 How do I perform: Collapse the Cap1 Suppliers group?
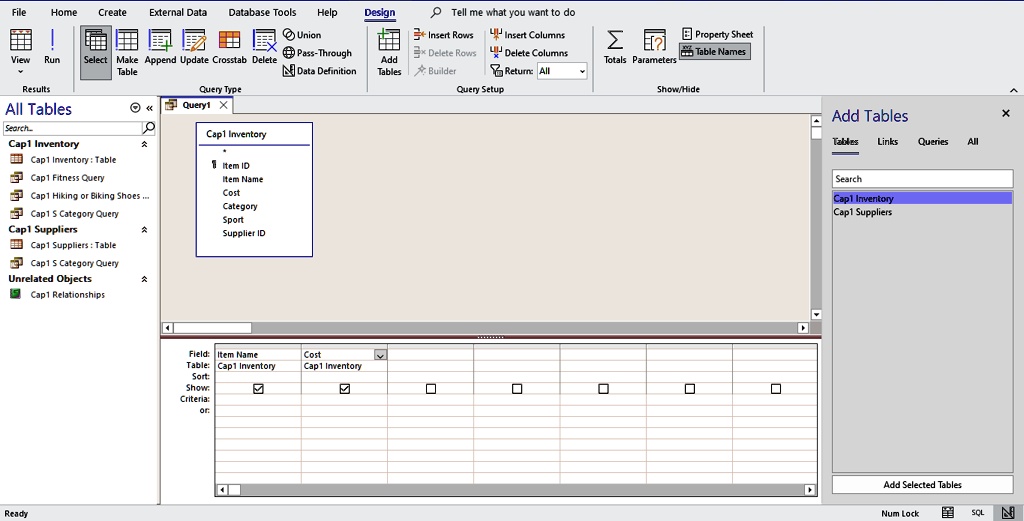pos(144,230)
